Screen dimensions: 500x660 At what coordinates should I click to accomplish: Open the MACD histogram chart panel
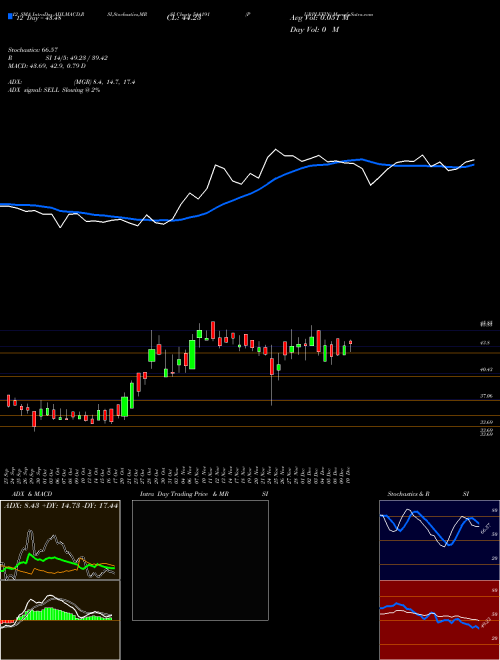(x=60, y=620)
